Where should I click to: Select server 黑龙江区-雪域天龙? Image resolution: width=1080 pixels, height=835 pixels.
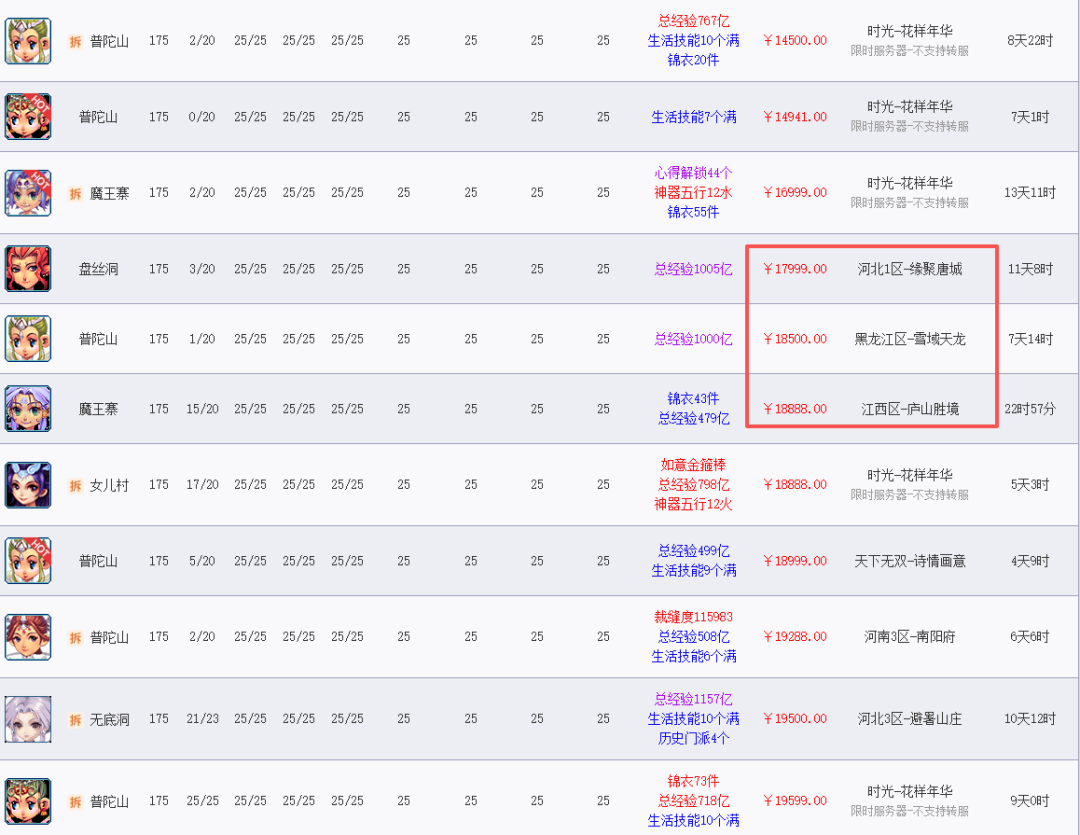tap(909, 339)
